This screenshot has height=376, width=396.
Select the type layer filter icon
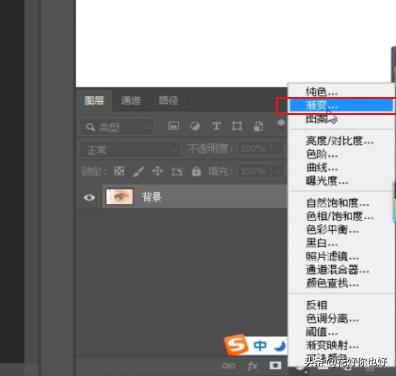coord(216,126)
